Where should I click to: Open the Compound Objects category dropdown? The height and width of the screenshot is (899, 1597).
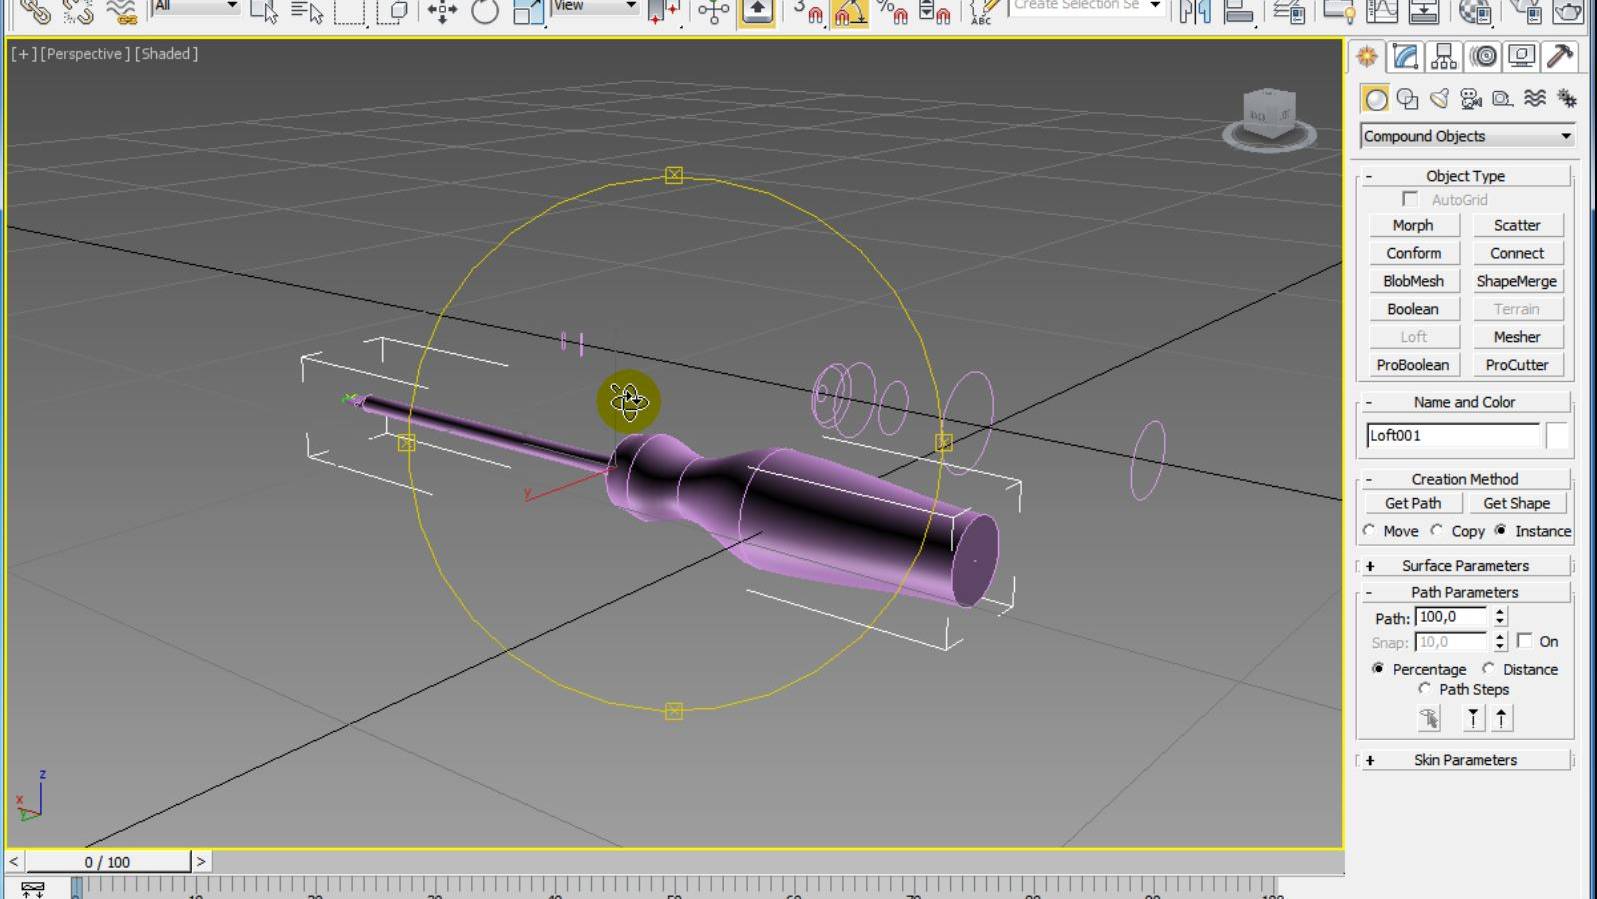pyautogui.click(x=1468, y=136)
